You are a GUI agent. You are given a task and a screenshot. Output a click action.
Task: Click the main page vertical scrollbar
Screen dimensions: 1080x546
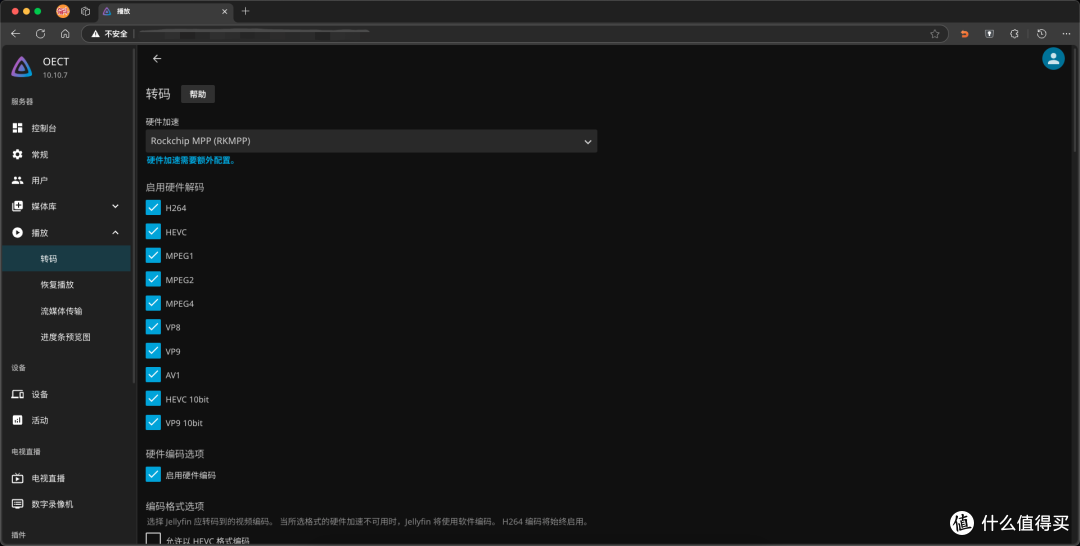1076,100
